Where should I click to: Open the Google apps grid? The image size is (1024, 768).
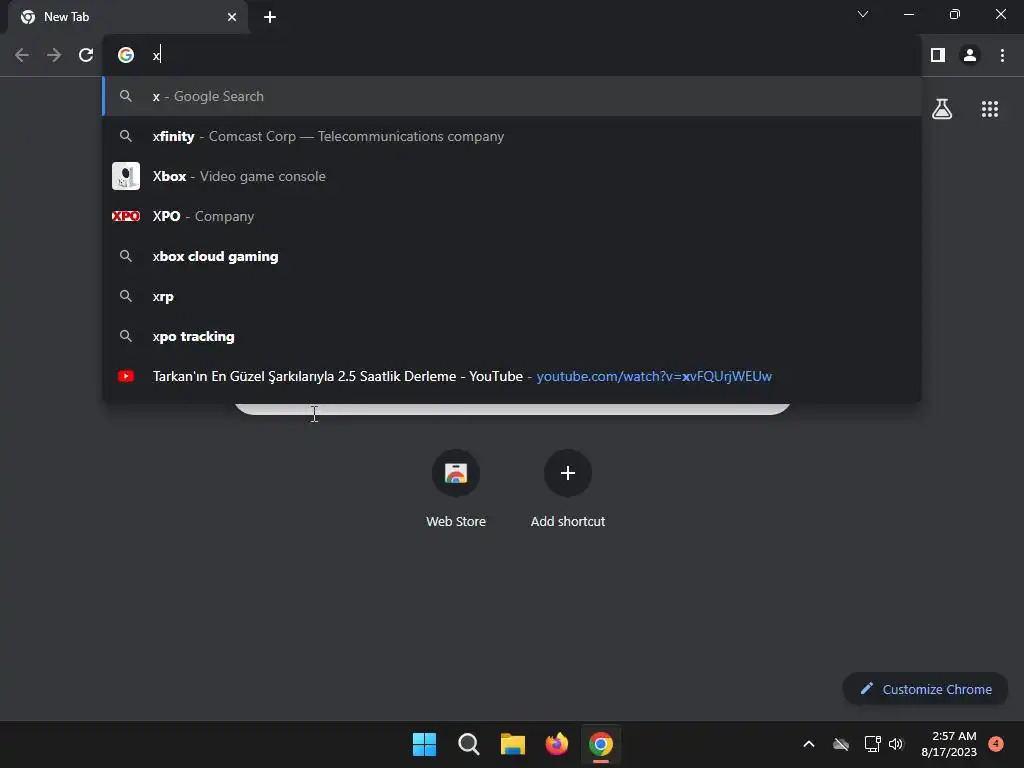[x=990, y=109]
